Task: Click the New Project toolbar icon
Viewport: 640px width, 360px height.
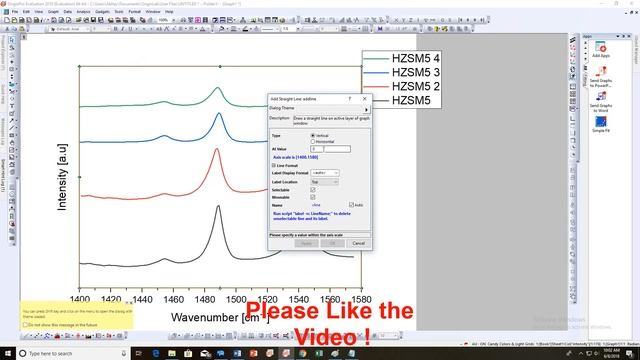Action: coord(7,20)
